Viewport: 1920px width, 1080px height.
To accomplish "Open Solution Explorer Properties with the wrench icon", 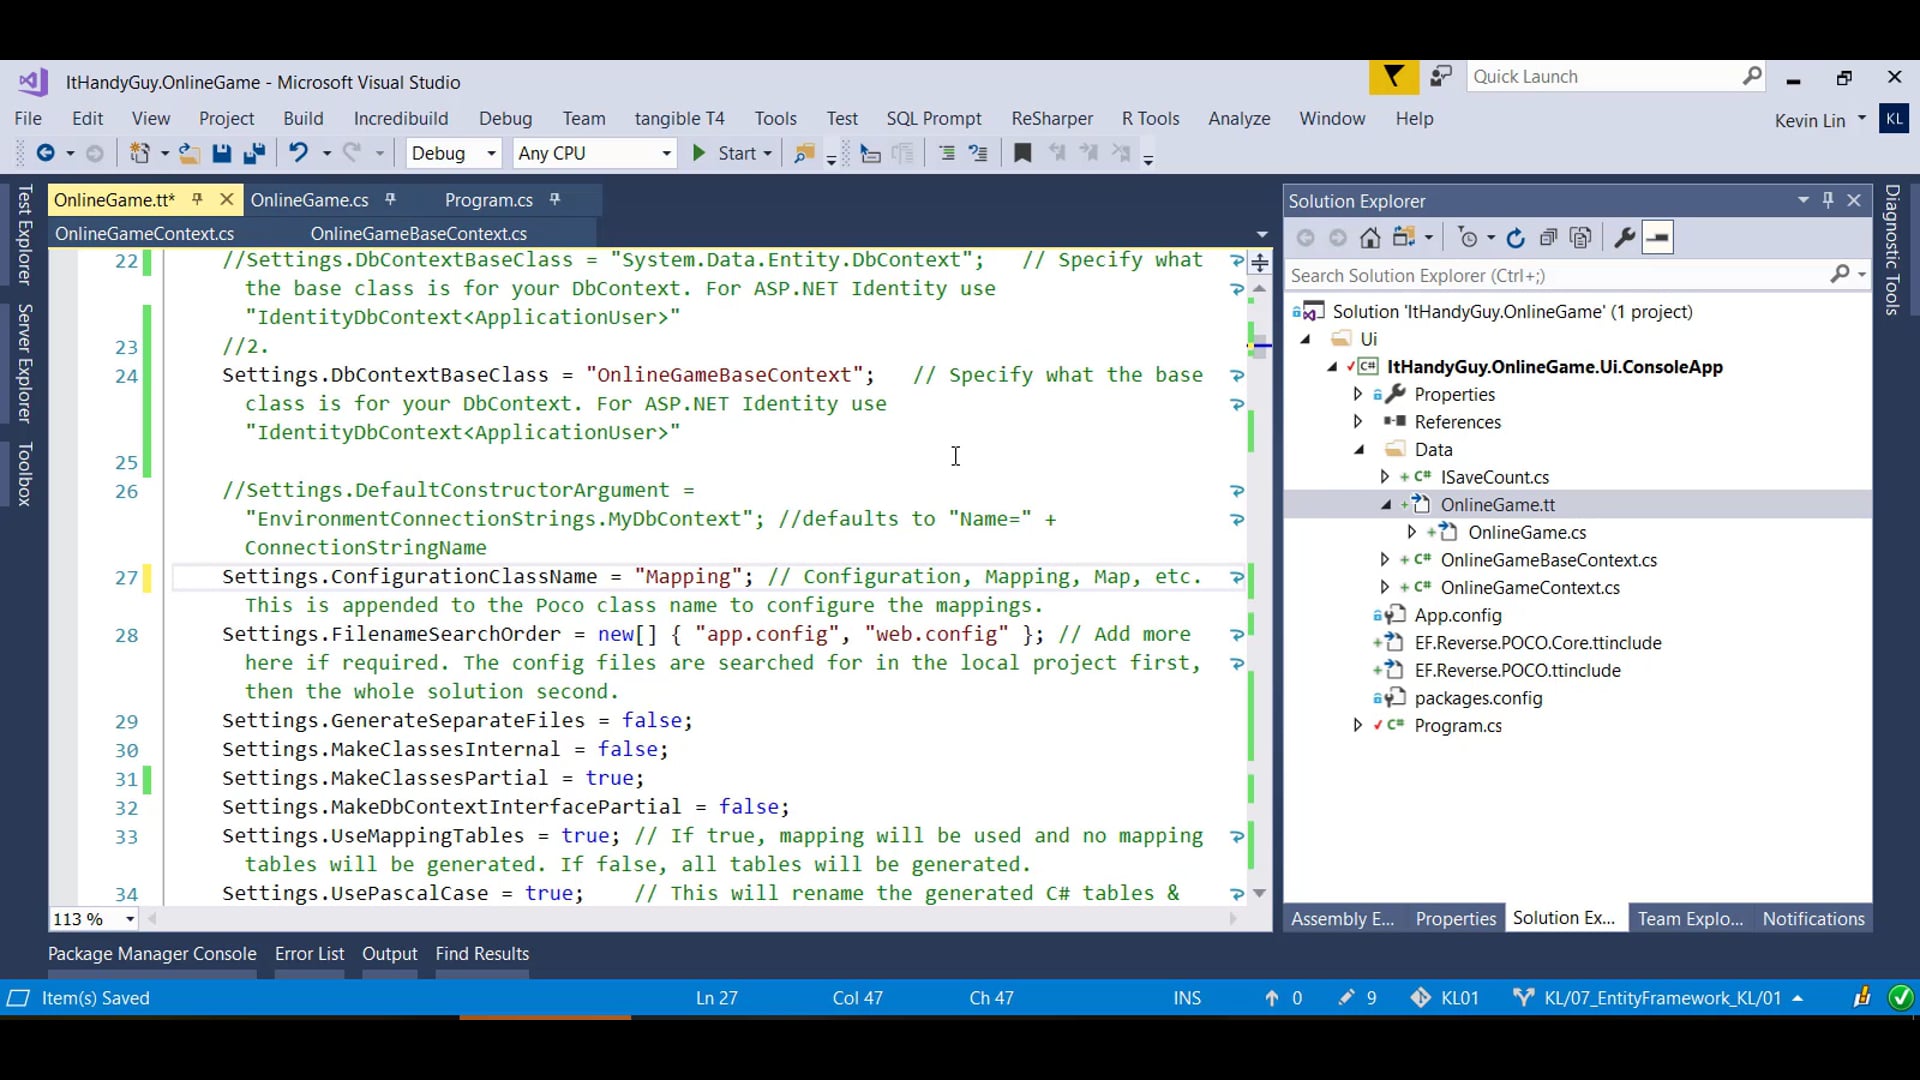I will [1625, 237].
